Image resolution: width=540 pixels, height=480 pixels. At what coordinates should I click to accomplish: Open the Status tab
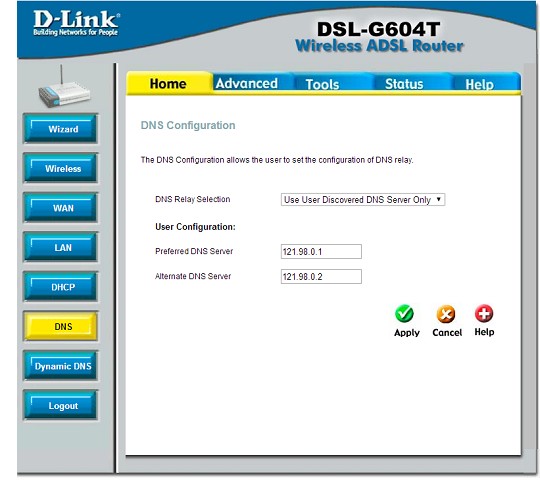pos(404,84)
